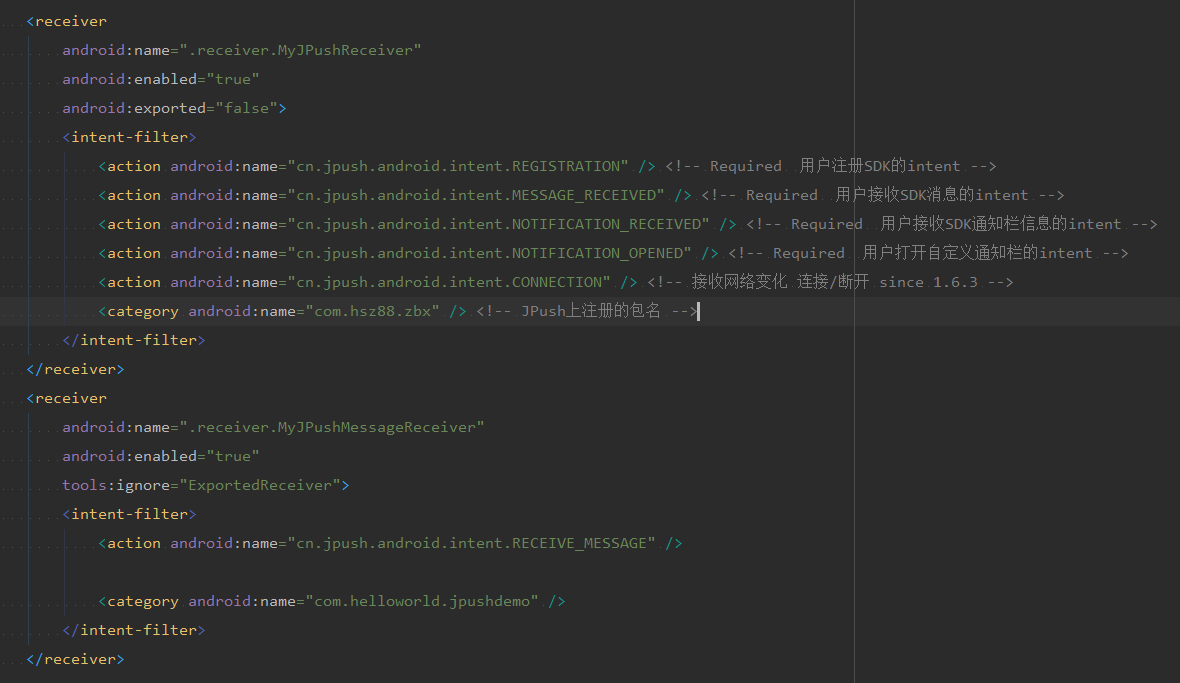Viewport: 1180px width, 683px height.
Task: Click the last </receiver> closing tag
Action: (75, 659)
